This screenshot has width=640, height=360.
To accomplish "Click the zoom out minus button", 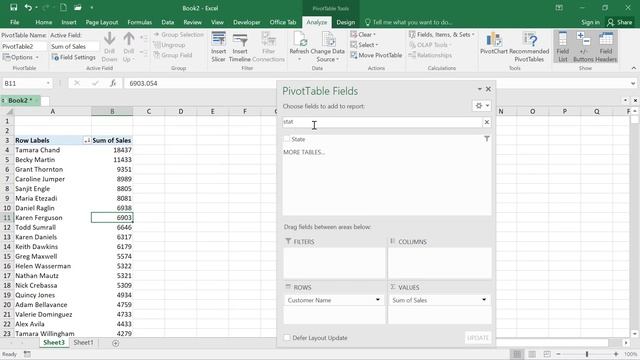I will pyautogui.click(x=558, y=354).
